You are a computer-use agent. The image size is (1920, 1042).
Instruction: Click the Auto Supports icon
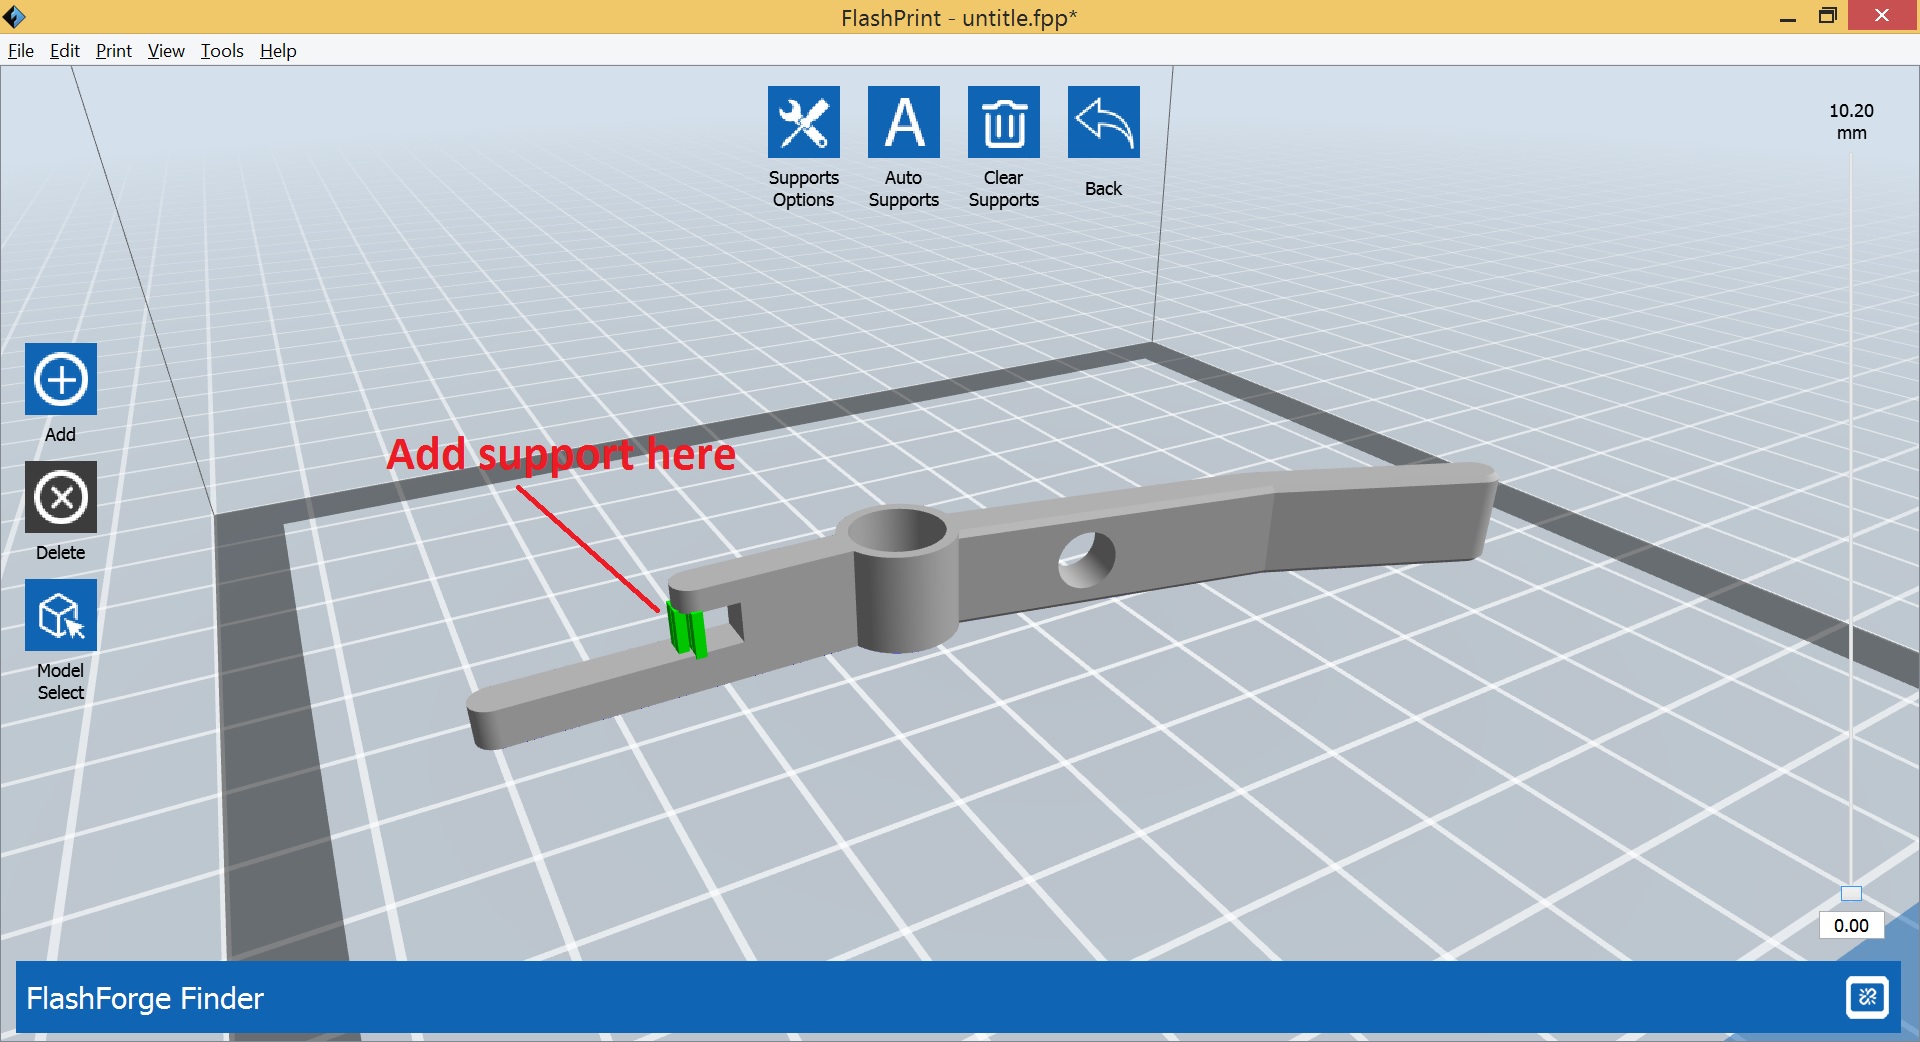click(x=903, y=122)
